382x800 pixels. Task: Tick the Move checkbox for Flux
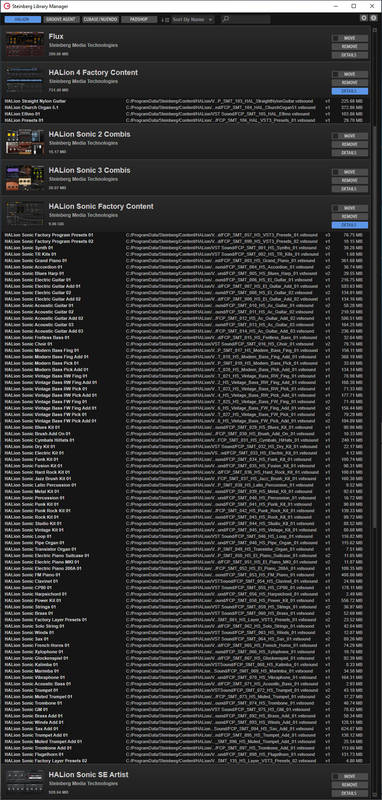pos(335,38)
